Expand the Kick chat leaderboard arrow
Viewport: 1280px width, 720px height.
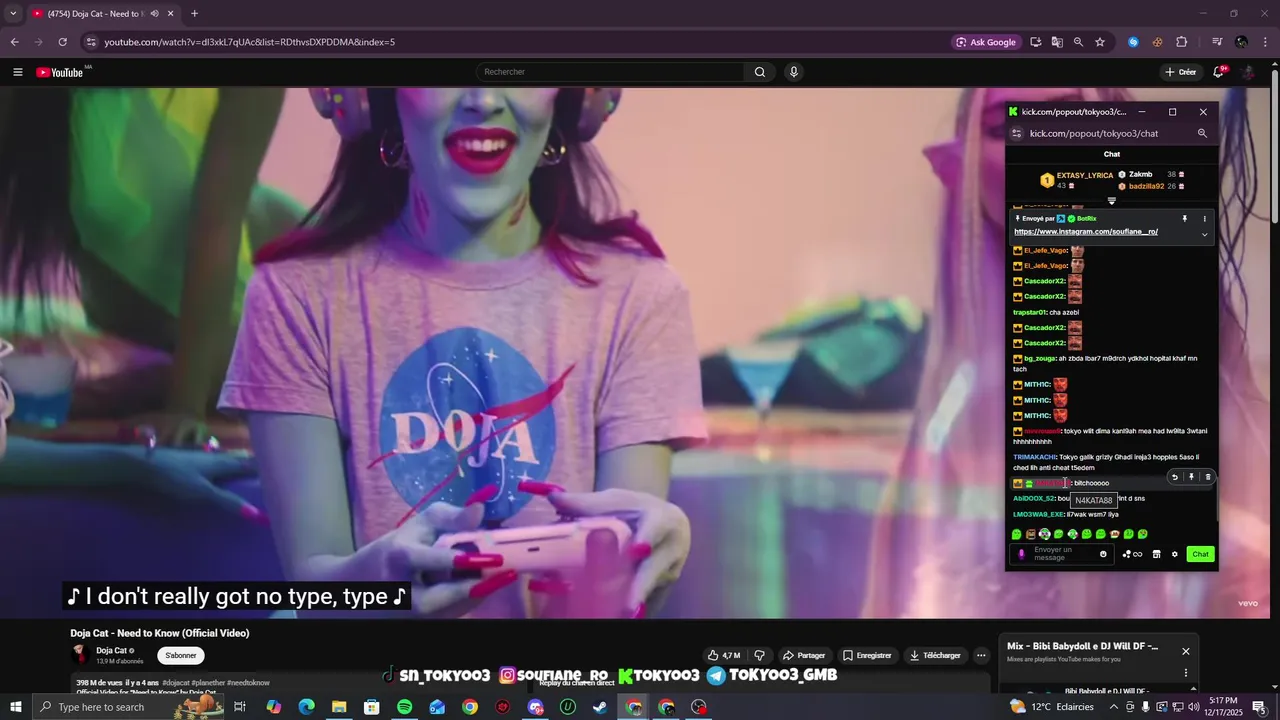[x=1111, y=201]
